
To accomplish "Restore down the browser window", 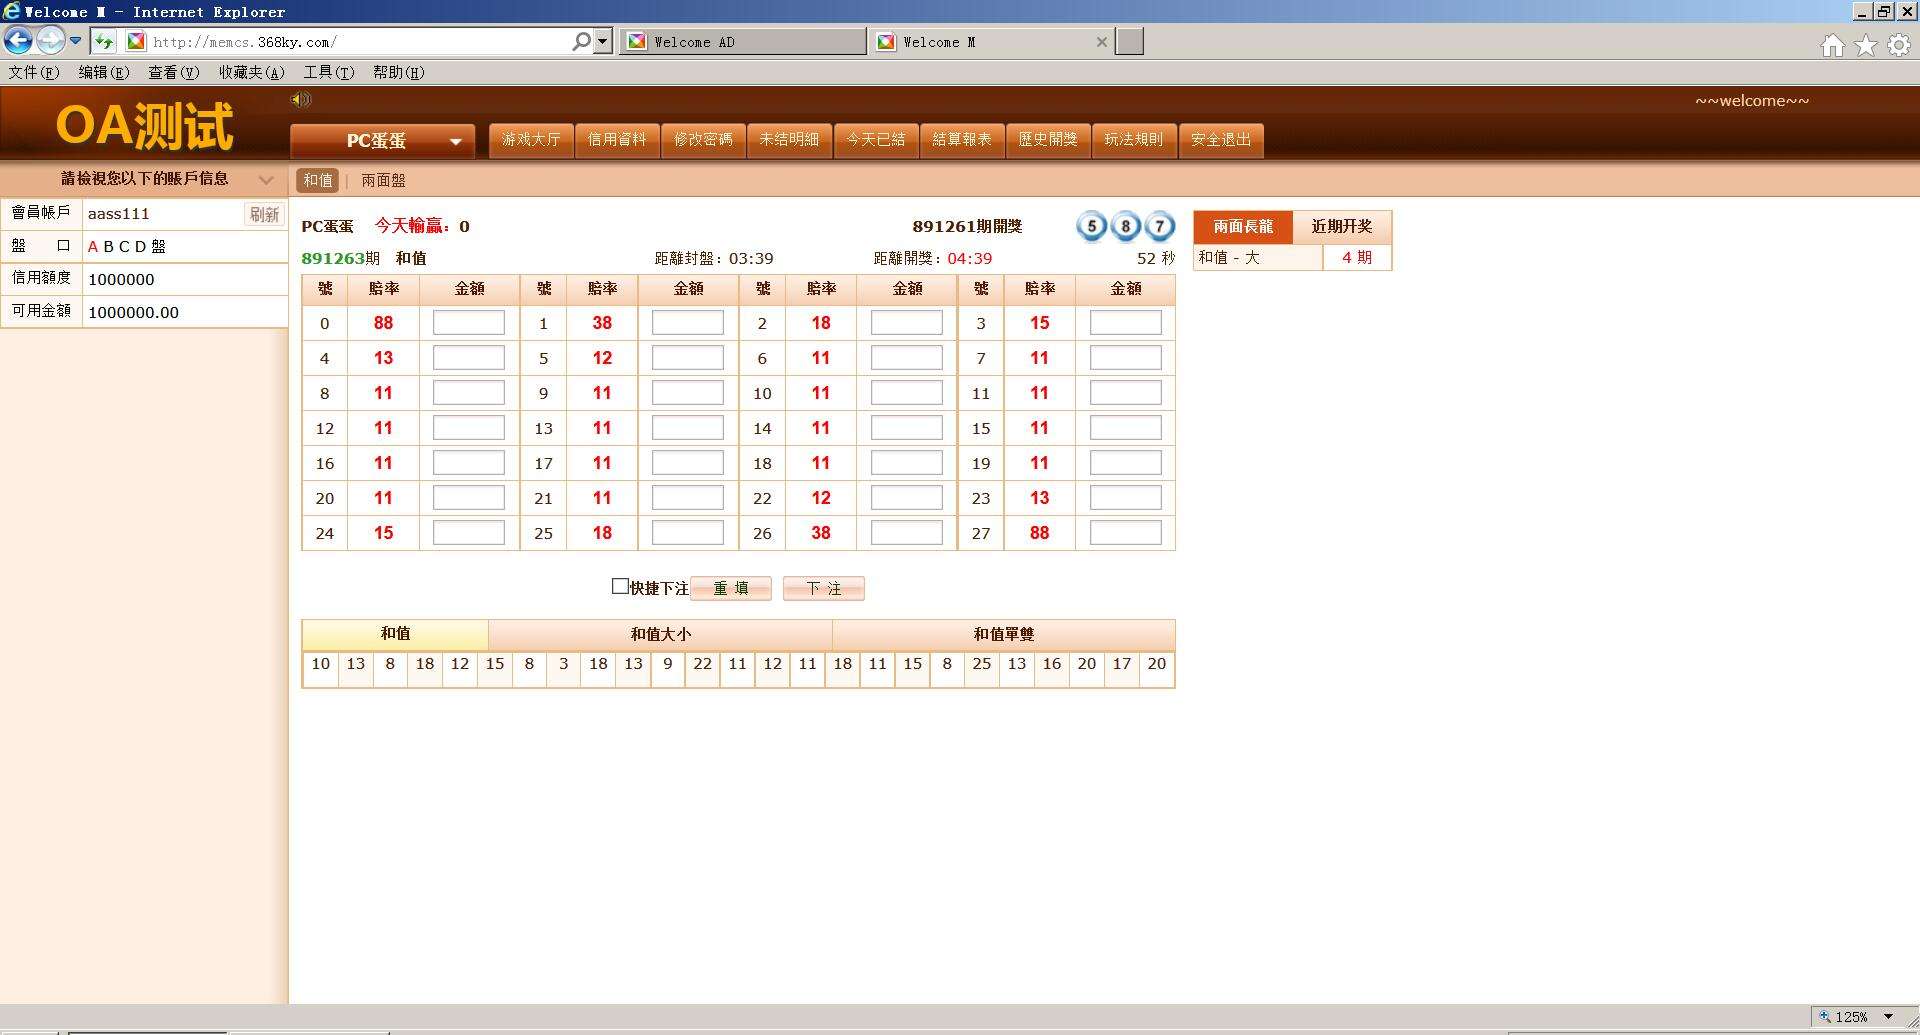I will pyautogui.click(x=1884, y=11).
